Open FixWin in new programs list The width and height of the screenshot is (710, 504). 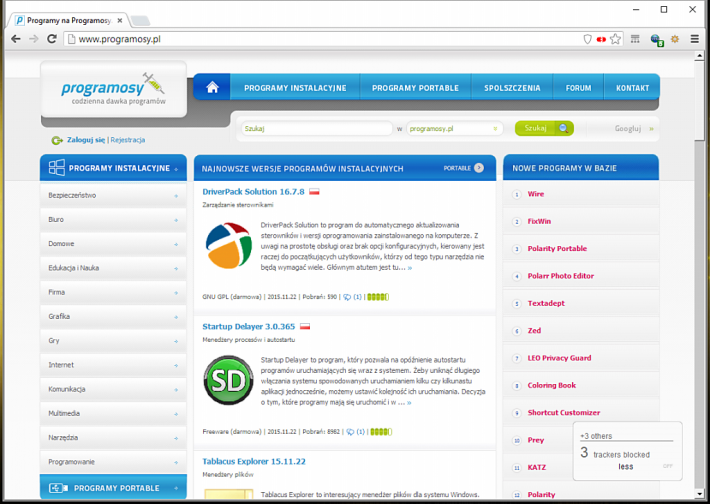(539, 221)
